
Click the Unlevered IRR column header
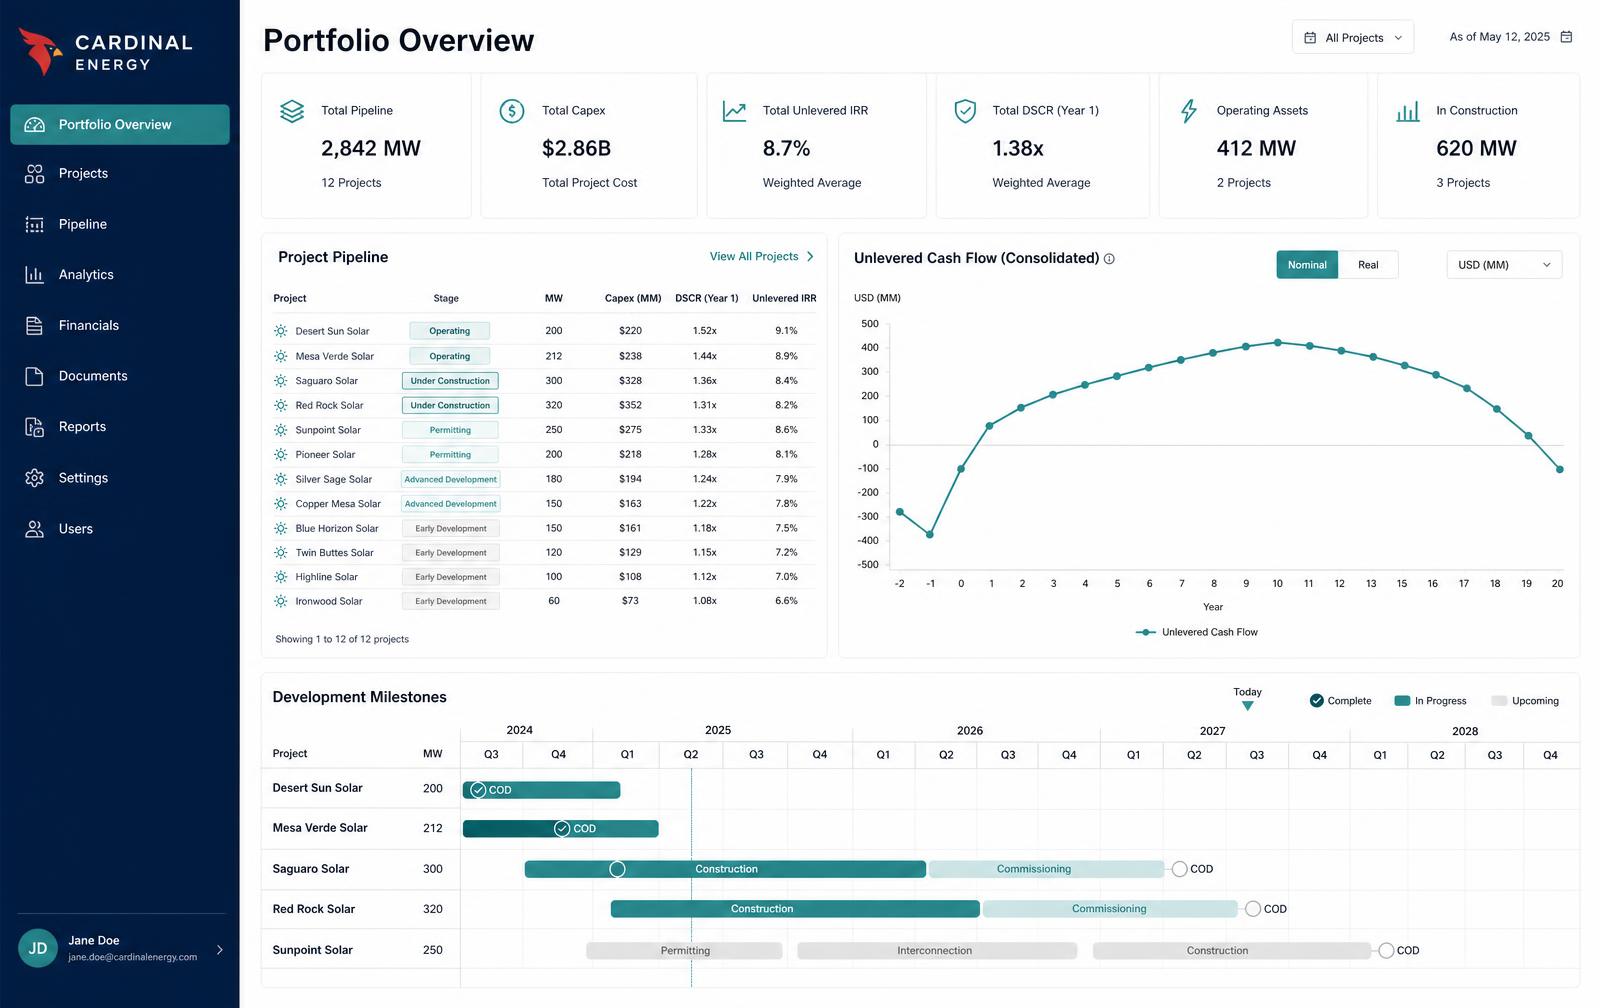point(784,299)
